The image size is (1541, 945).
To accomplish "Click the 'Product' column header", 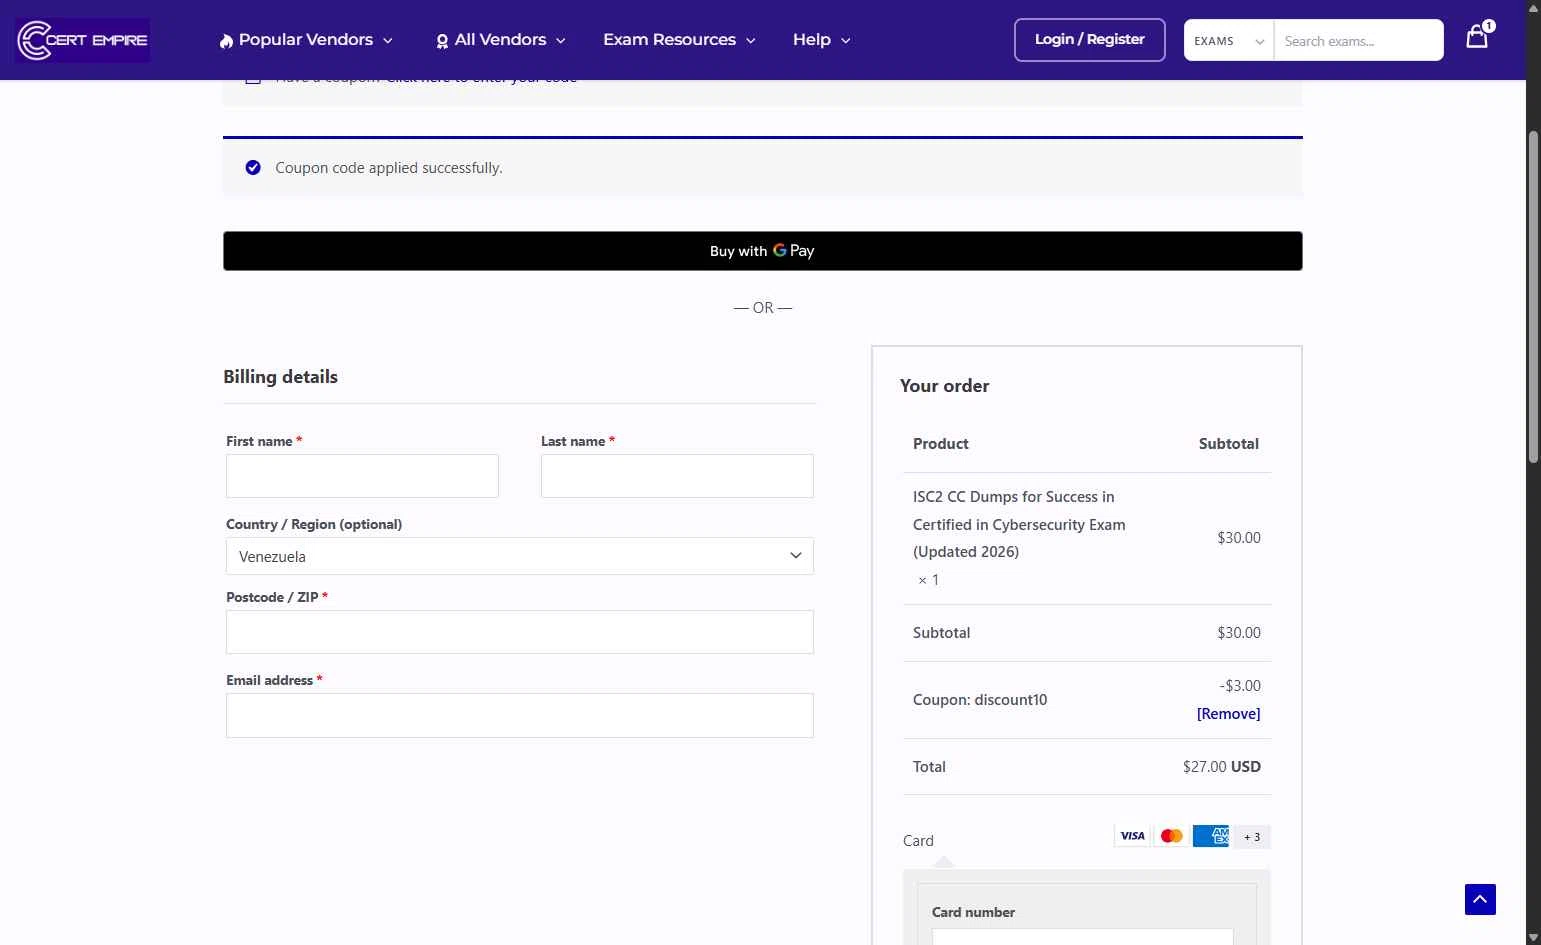I will pyautogui.click(x=941, y=444).
